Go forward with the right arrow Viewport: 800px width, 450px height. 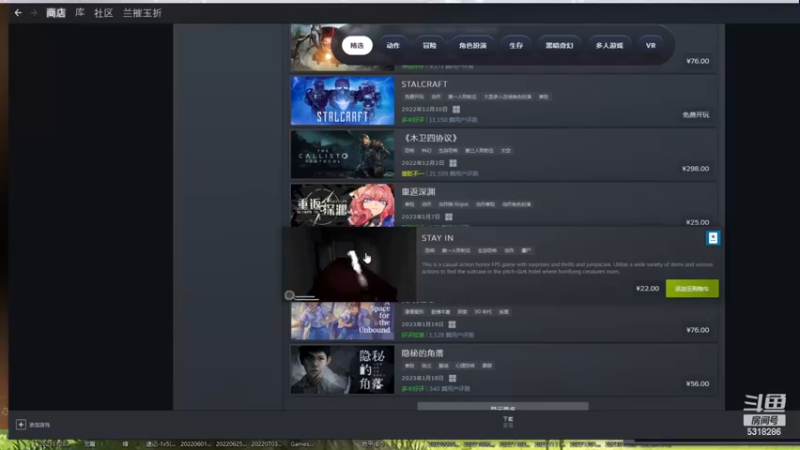tap(34, 13)
